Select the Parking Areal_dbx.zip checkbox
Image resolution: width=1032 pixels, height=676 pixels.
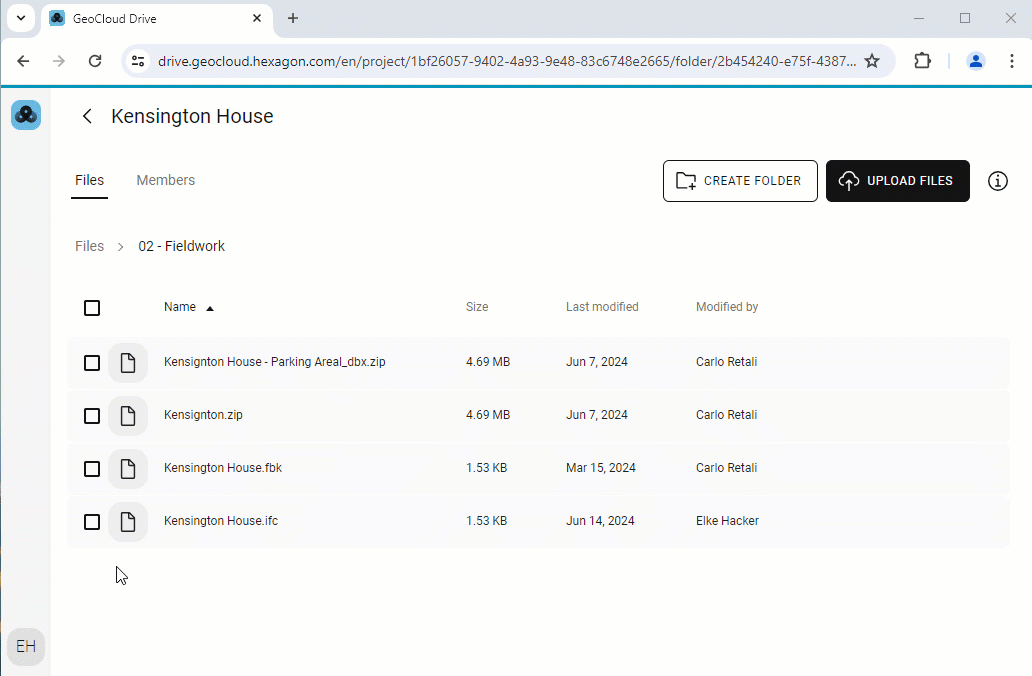point(92,362)
